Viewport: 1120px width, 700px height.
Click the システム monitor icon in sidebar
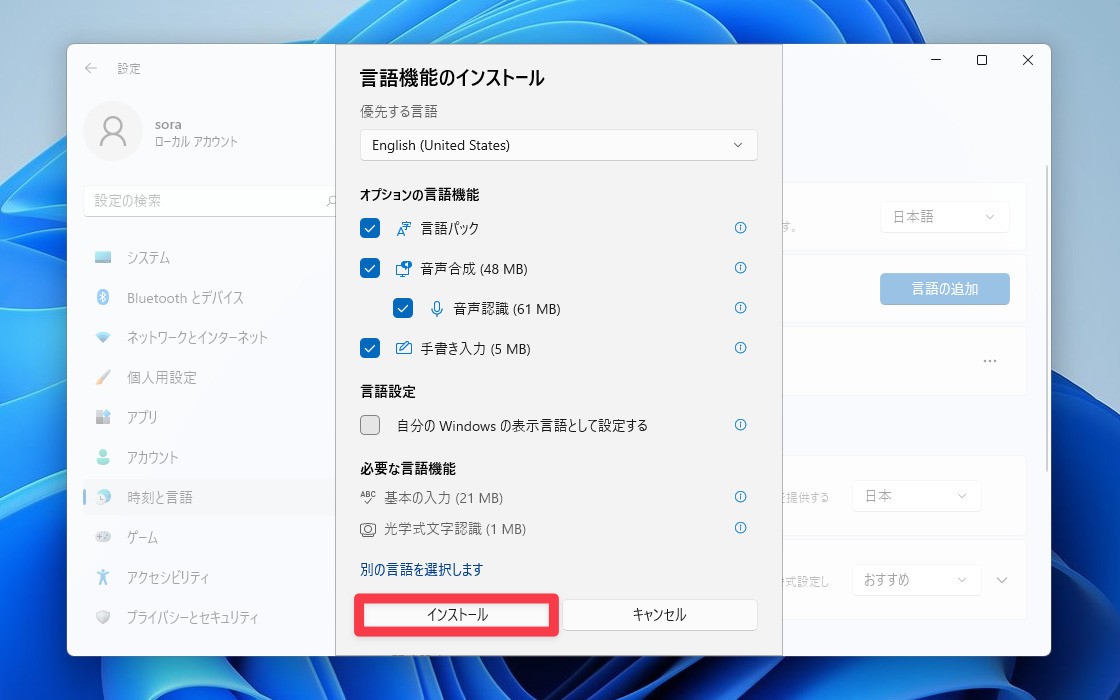tap(103, 257)
